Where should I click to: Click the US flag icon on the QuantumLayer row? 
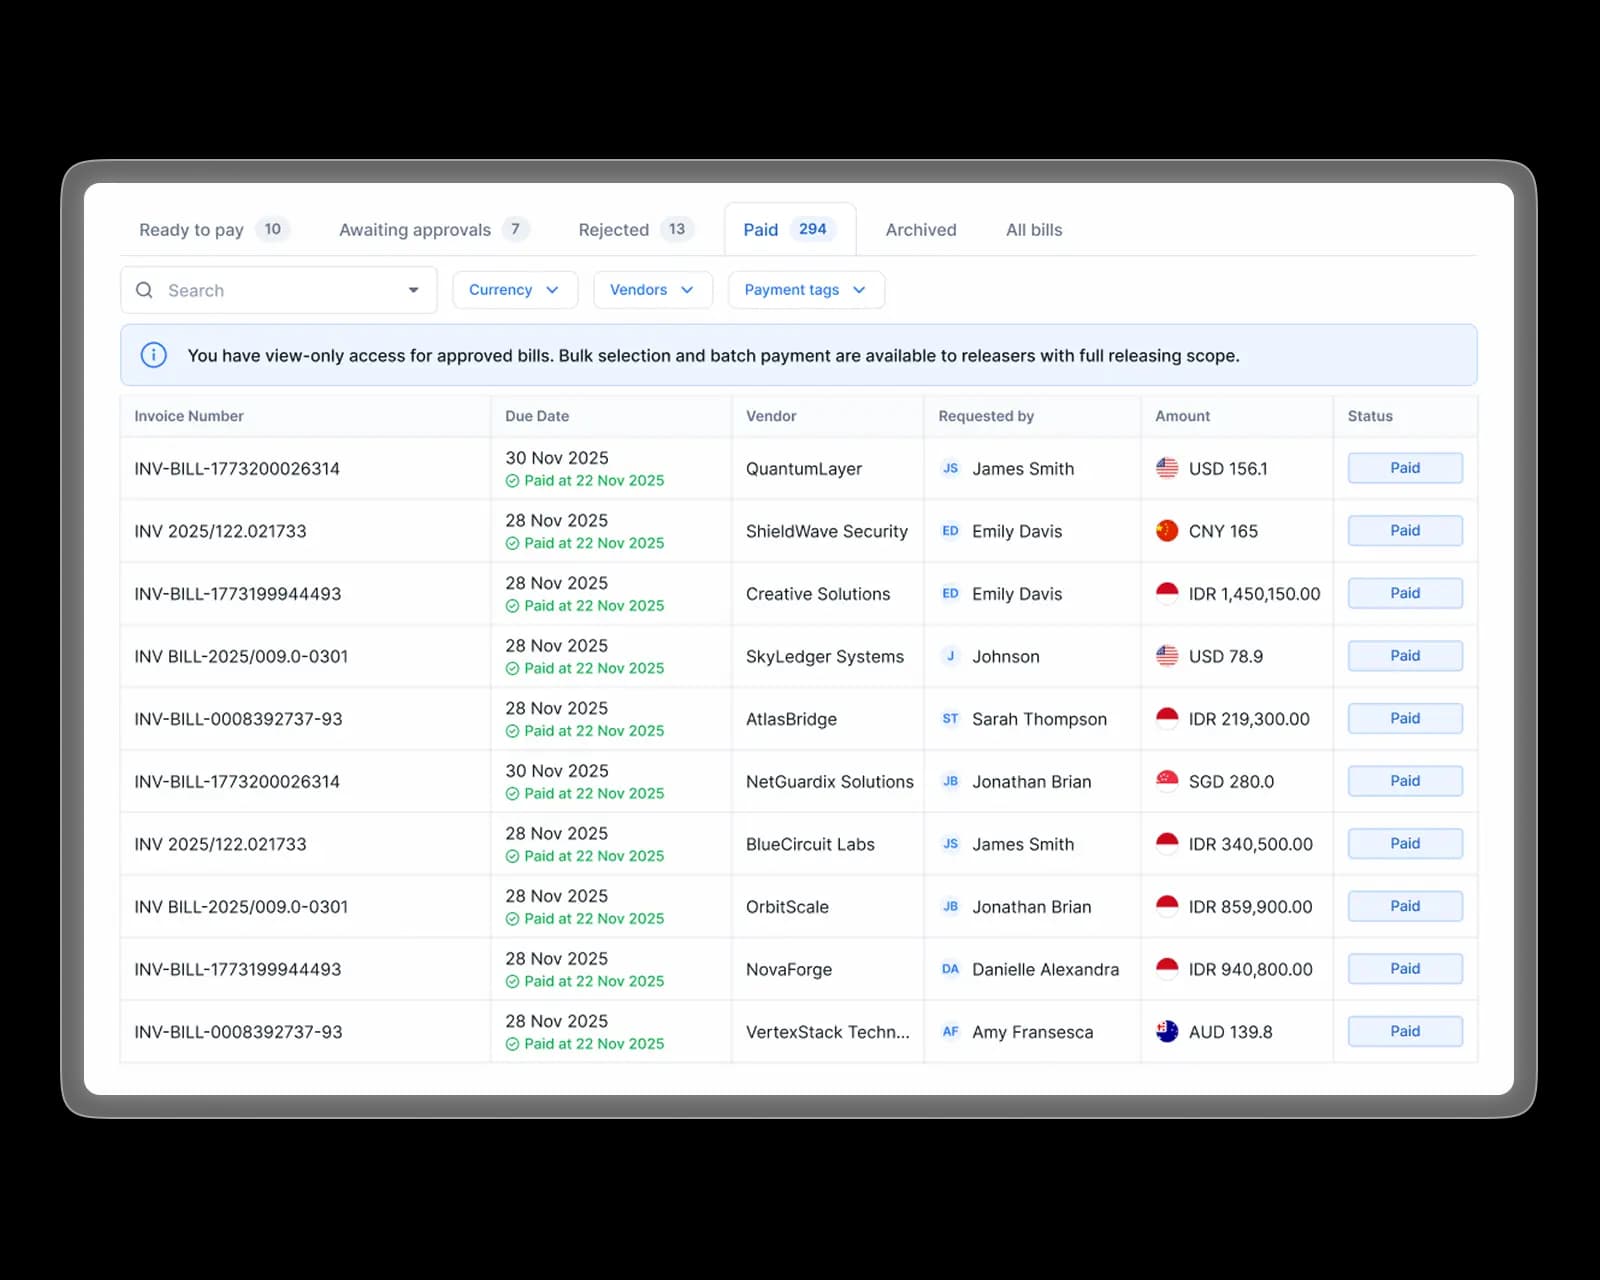(1166, 466)
